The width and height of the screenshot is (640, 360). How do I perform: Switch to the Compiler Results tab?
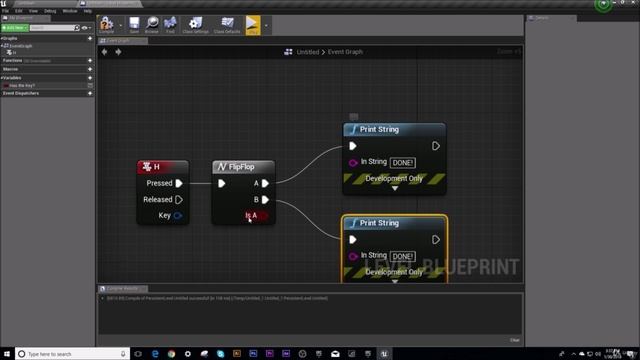pos(122,289)
